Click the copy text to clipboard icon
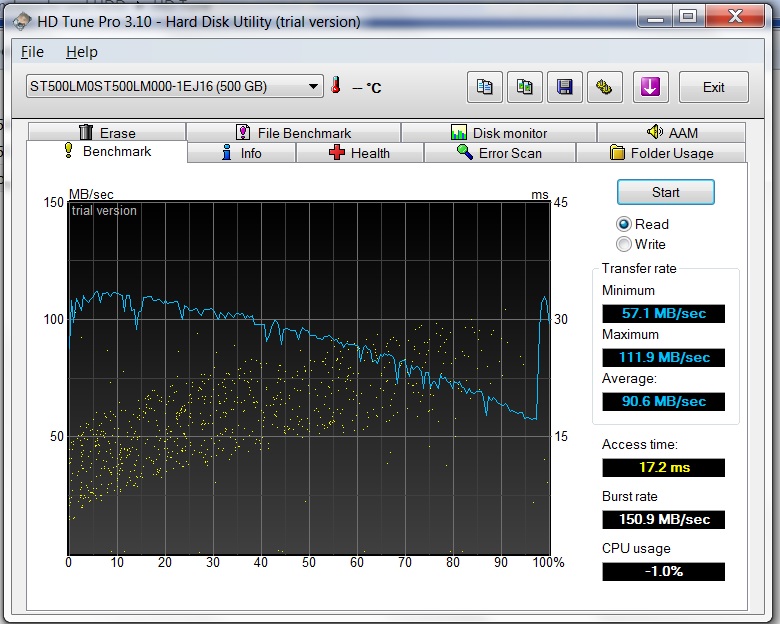780x624 pixels. [x=485, y=87]
